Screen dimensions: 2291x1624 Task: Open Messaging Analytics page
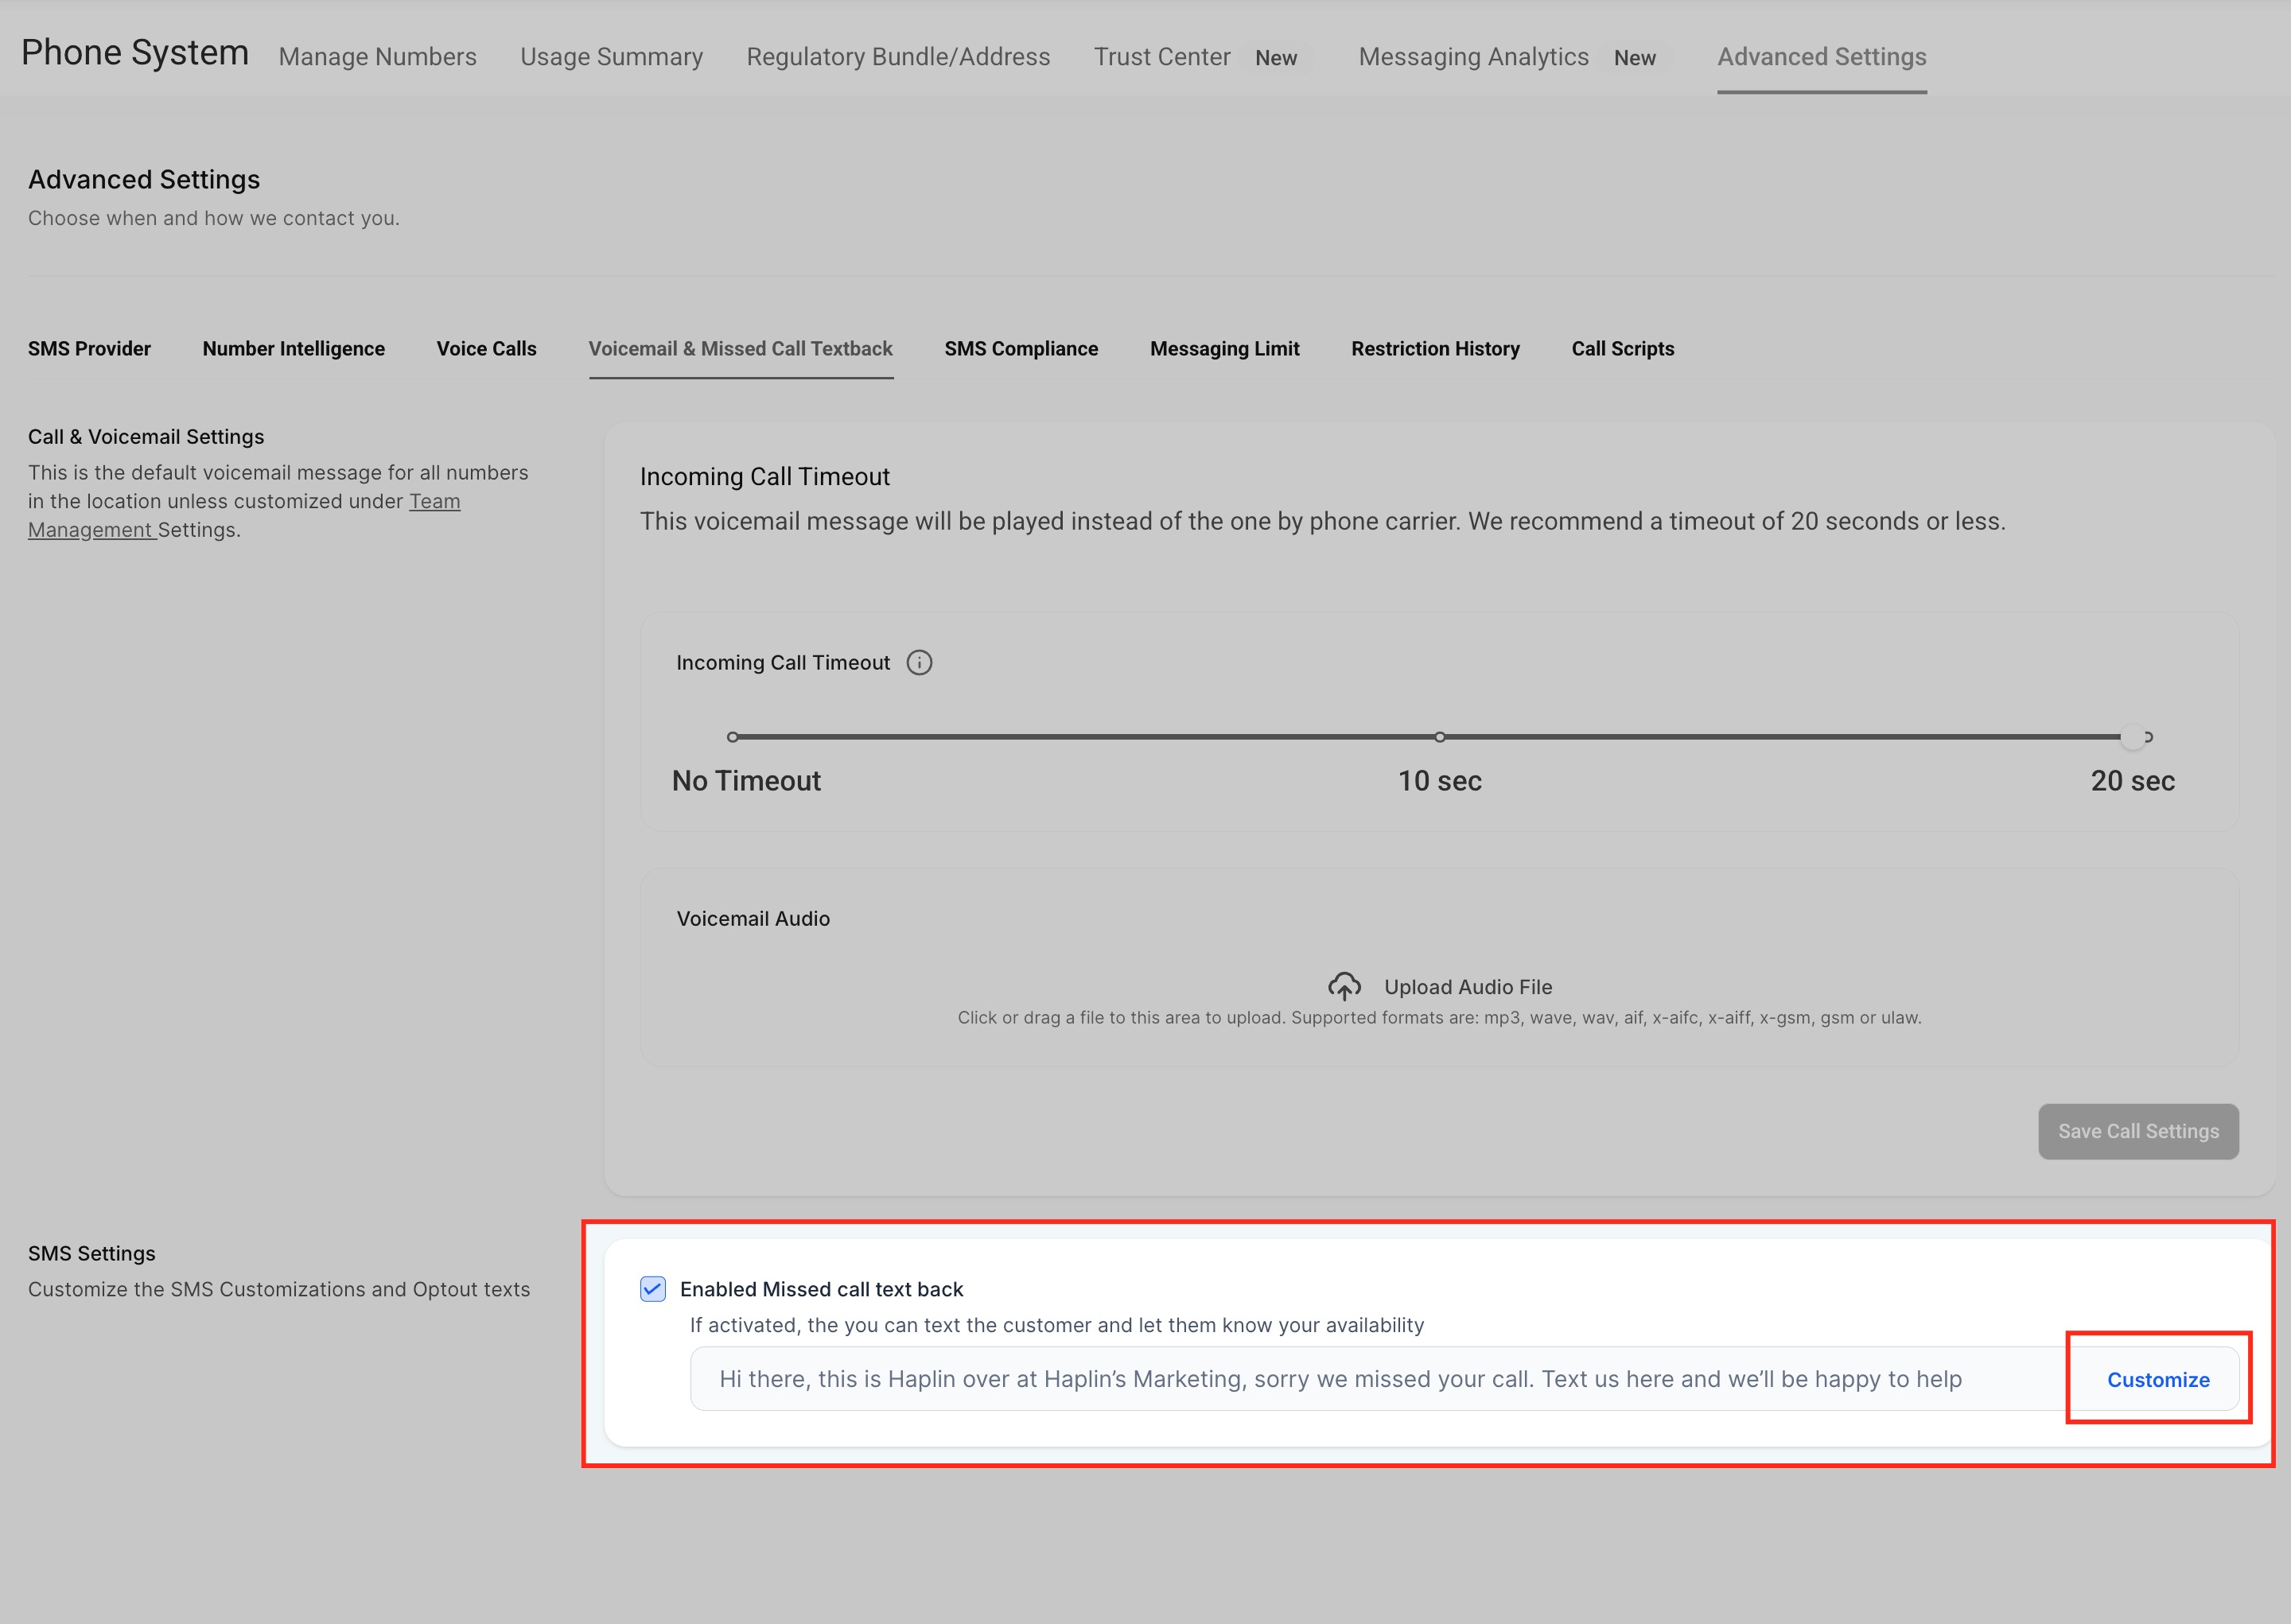tap(1473, 57)
